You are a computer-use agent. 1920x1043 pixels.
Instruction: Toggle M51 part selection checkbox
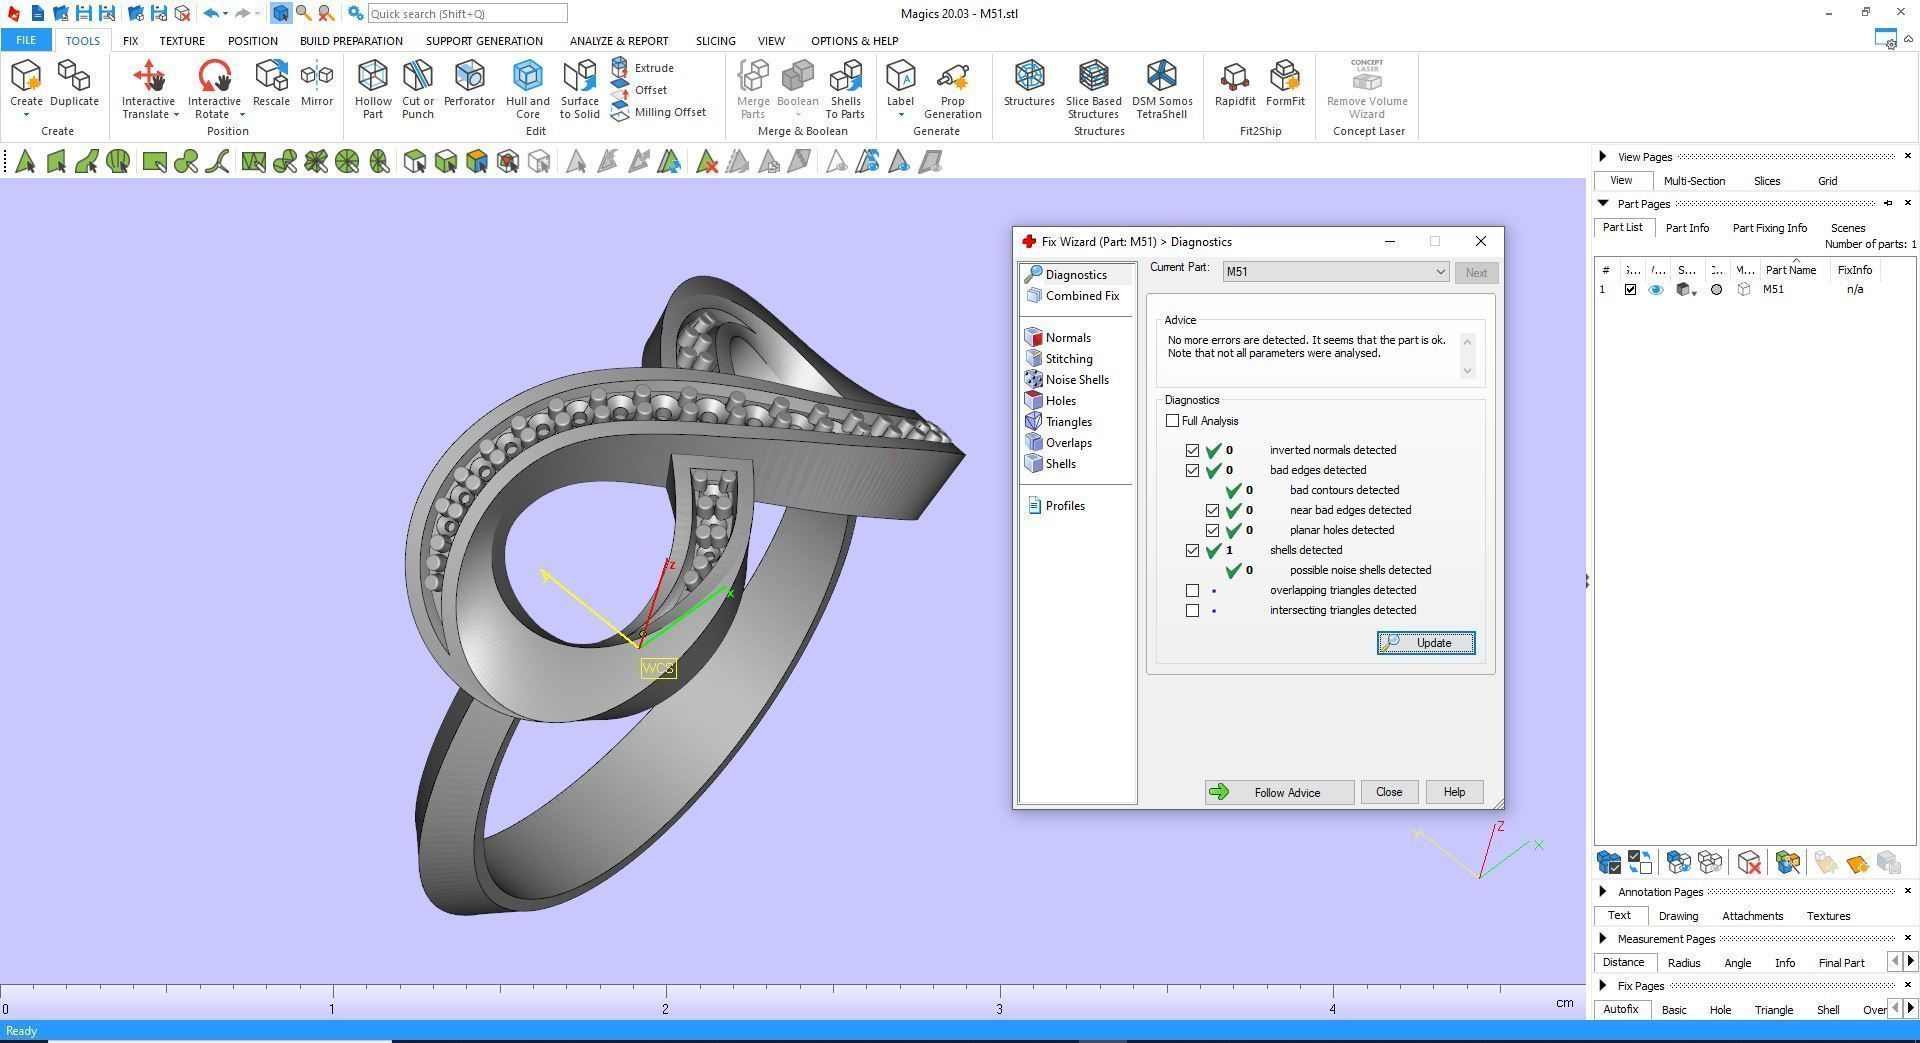[x=1630, y=290]
